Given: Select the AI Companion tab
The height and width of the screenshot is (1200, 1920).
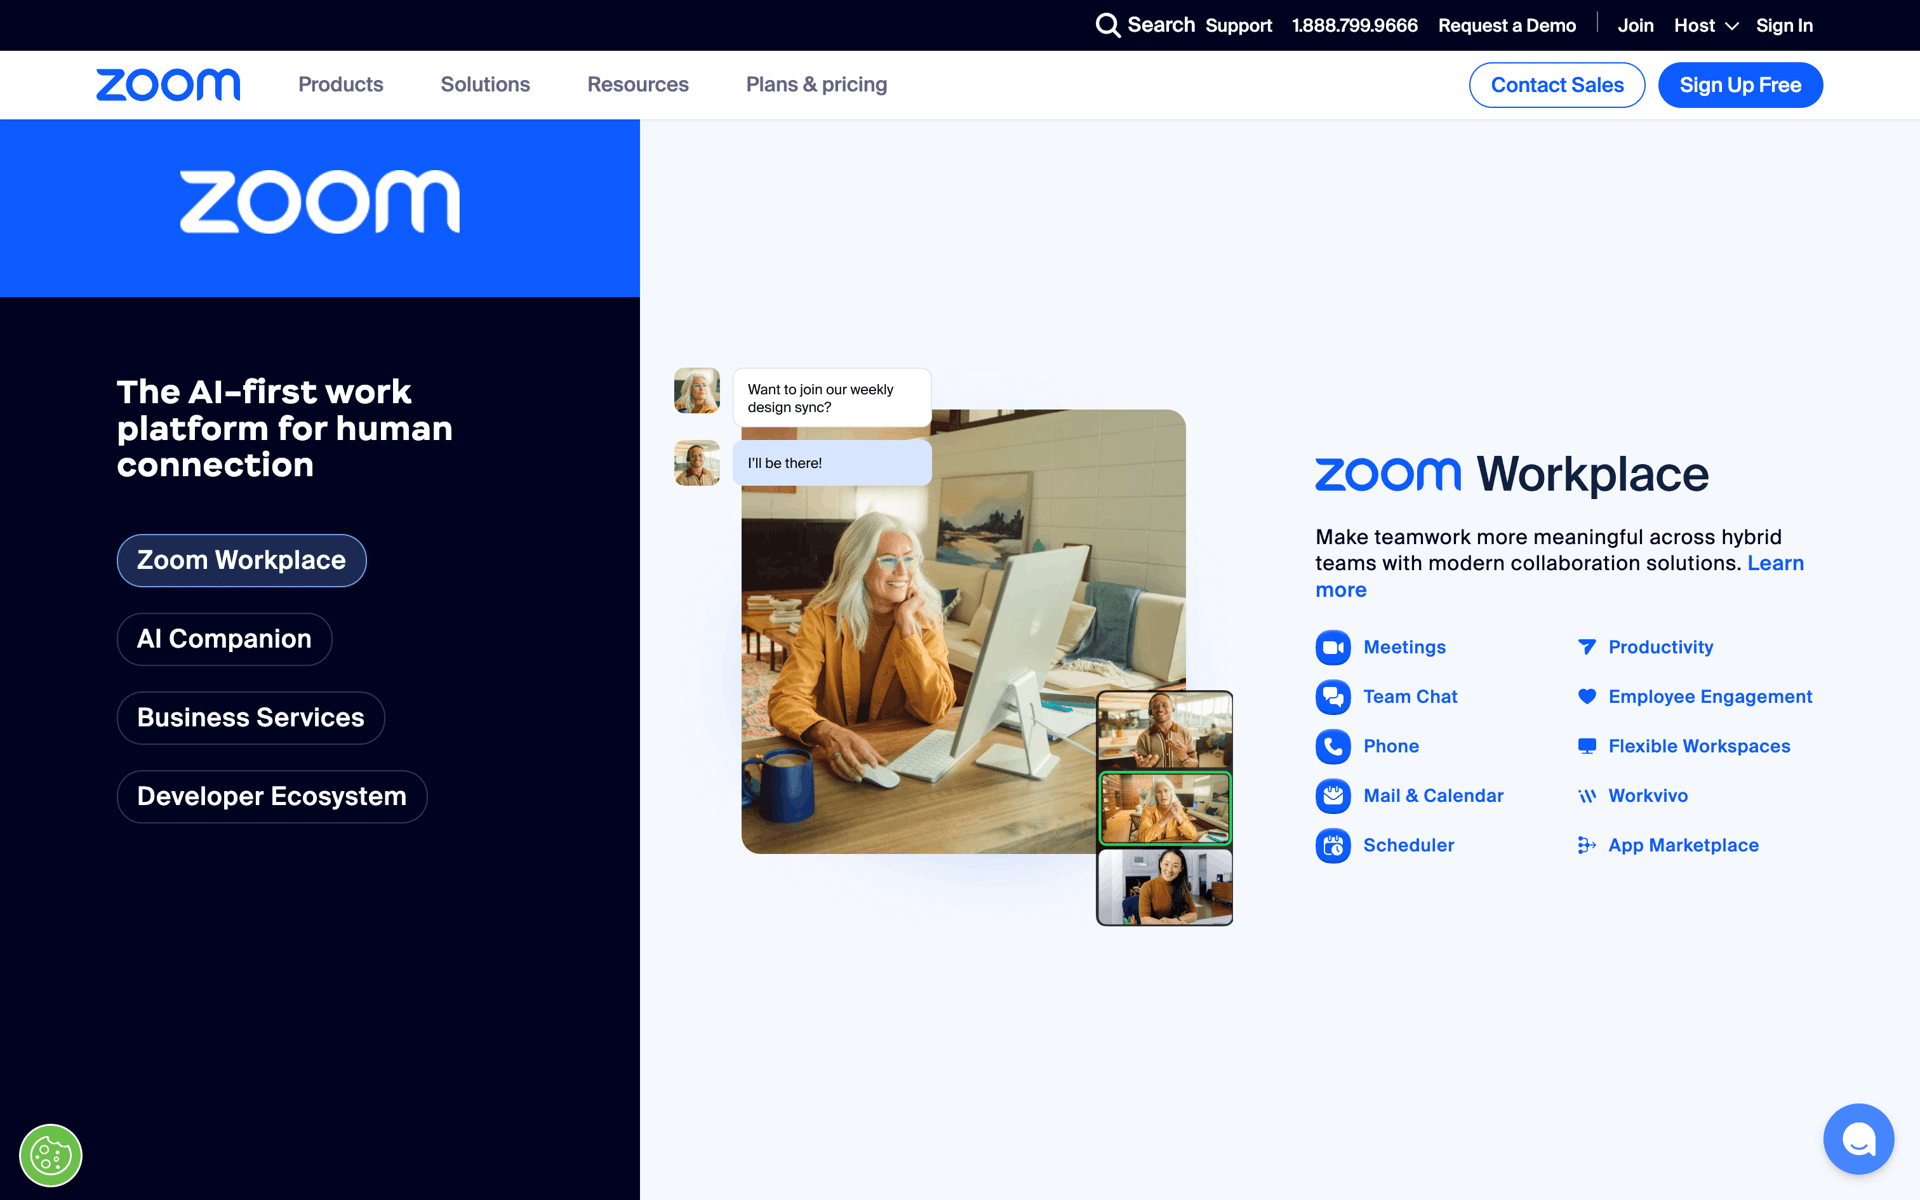Looking at the screenshot, I should pos(224,639).
